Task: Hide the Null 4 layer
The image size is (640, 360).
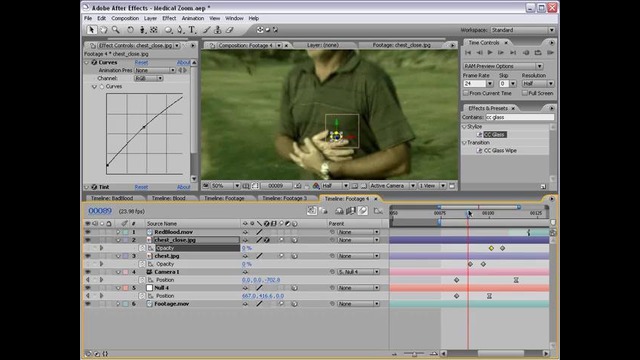Action: click(x=87, y=288)
